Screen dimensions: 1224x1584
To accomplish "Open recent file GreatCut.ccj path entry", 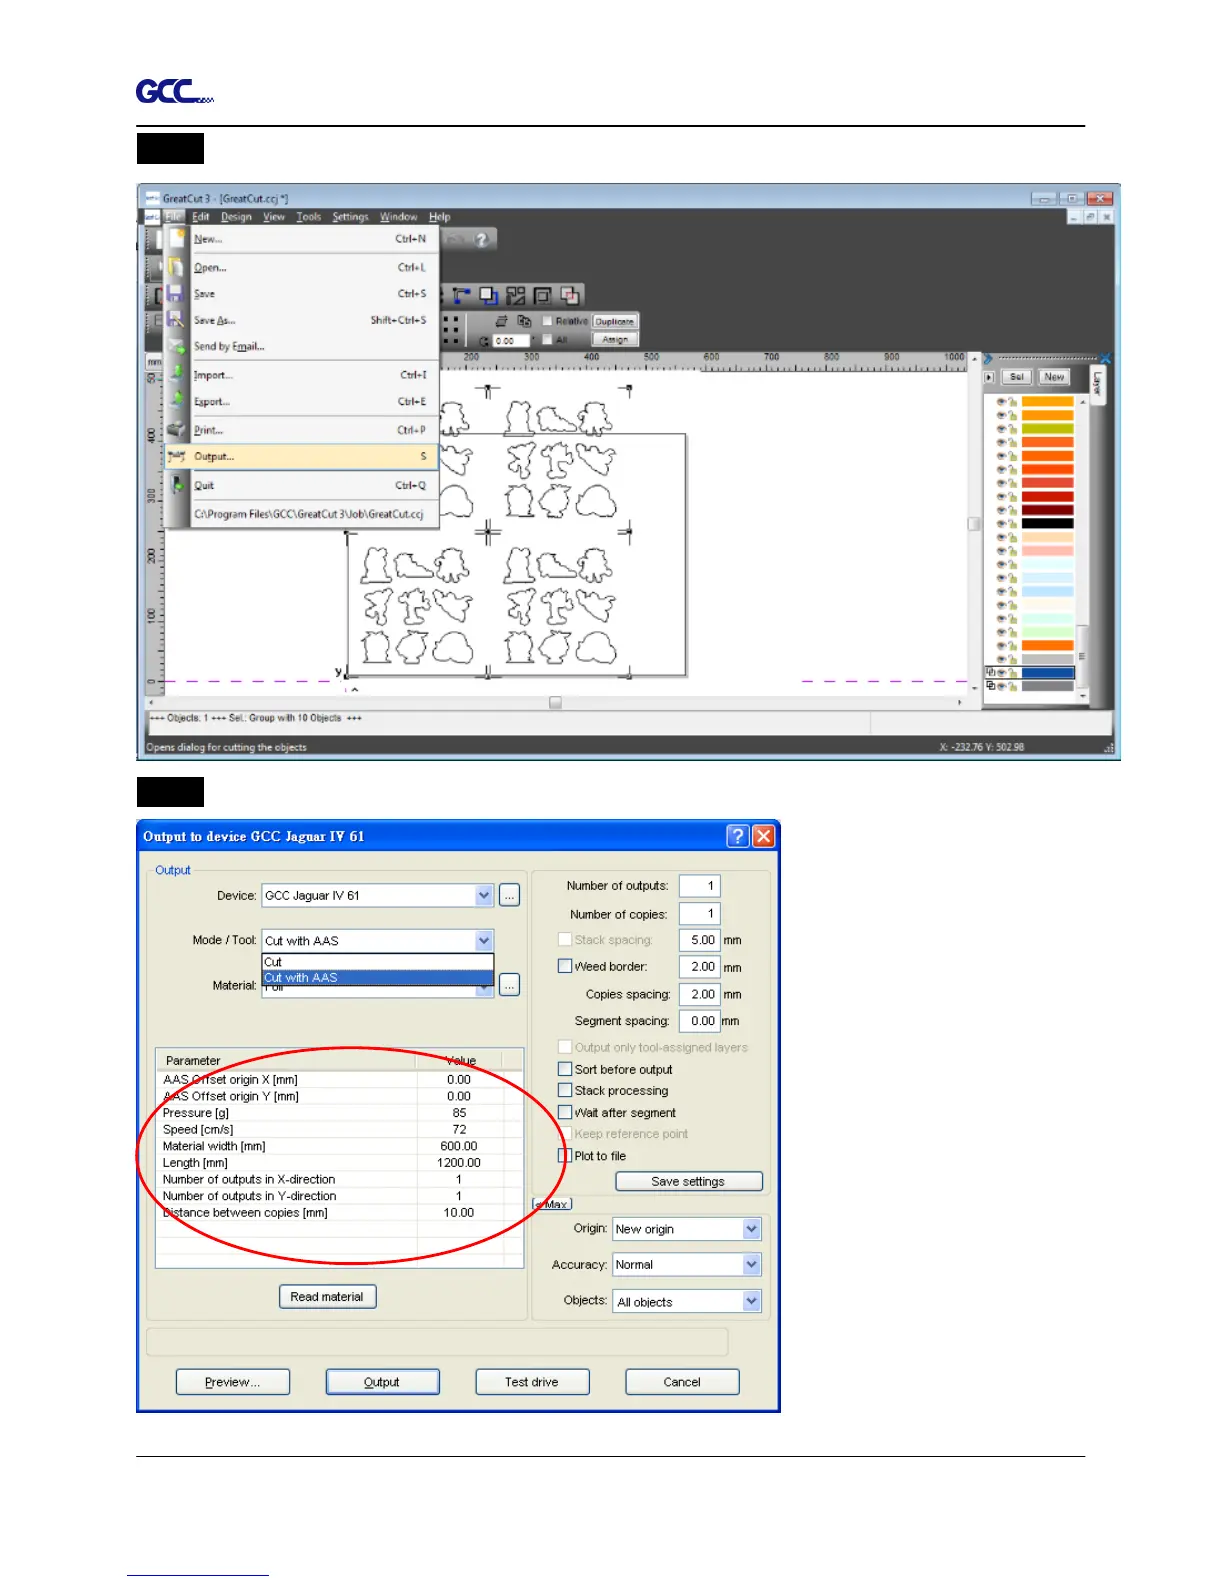I will tap(309, 514).
